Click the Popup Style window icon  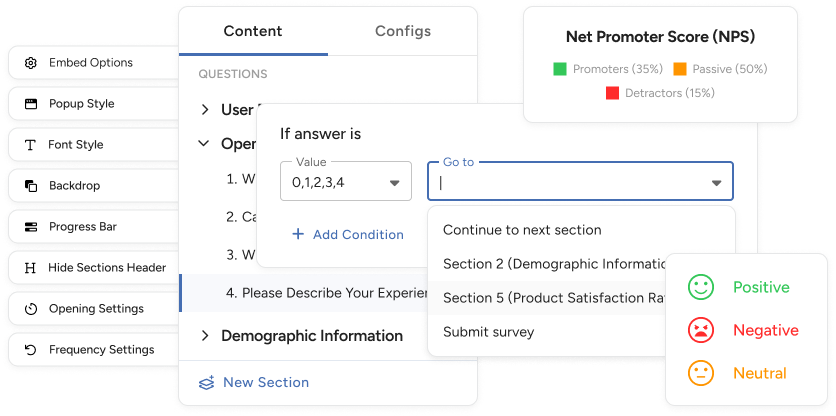pyautogui.click(x=30, y=104)
